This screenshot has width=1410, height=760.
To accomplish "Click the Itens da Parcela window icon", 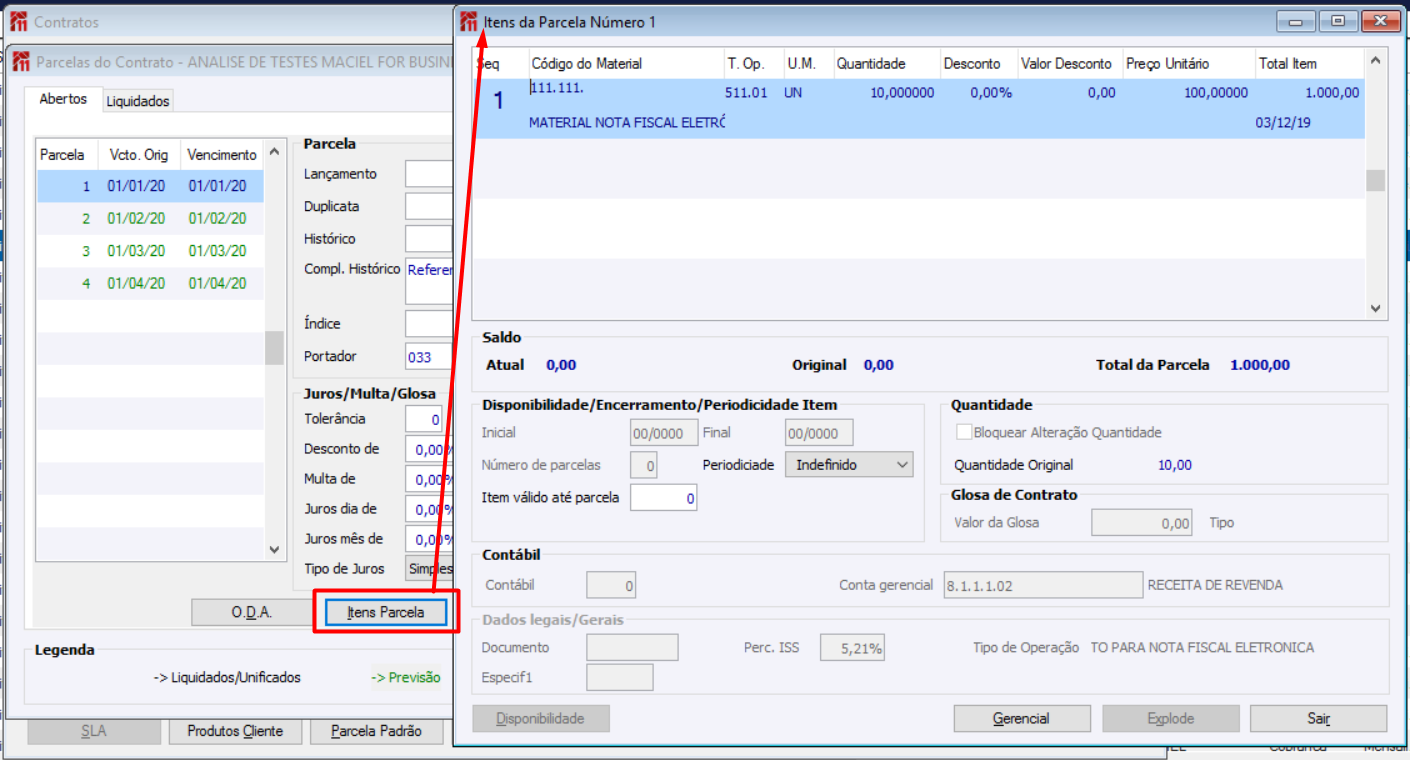I will (469, 21).
